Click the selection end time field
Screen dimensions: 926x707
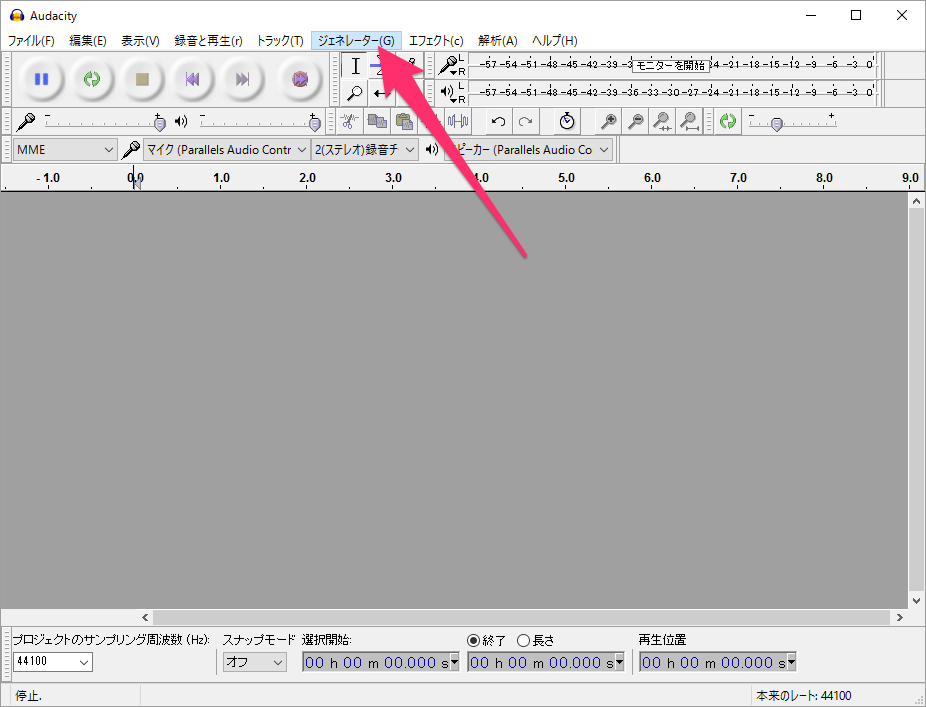[546, 662]
